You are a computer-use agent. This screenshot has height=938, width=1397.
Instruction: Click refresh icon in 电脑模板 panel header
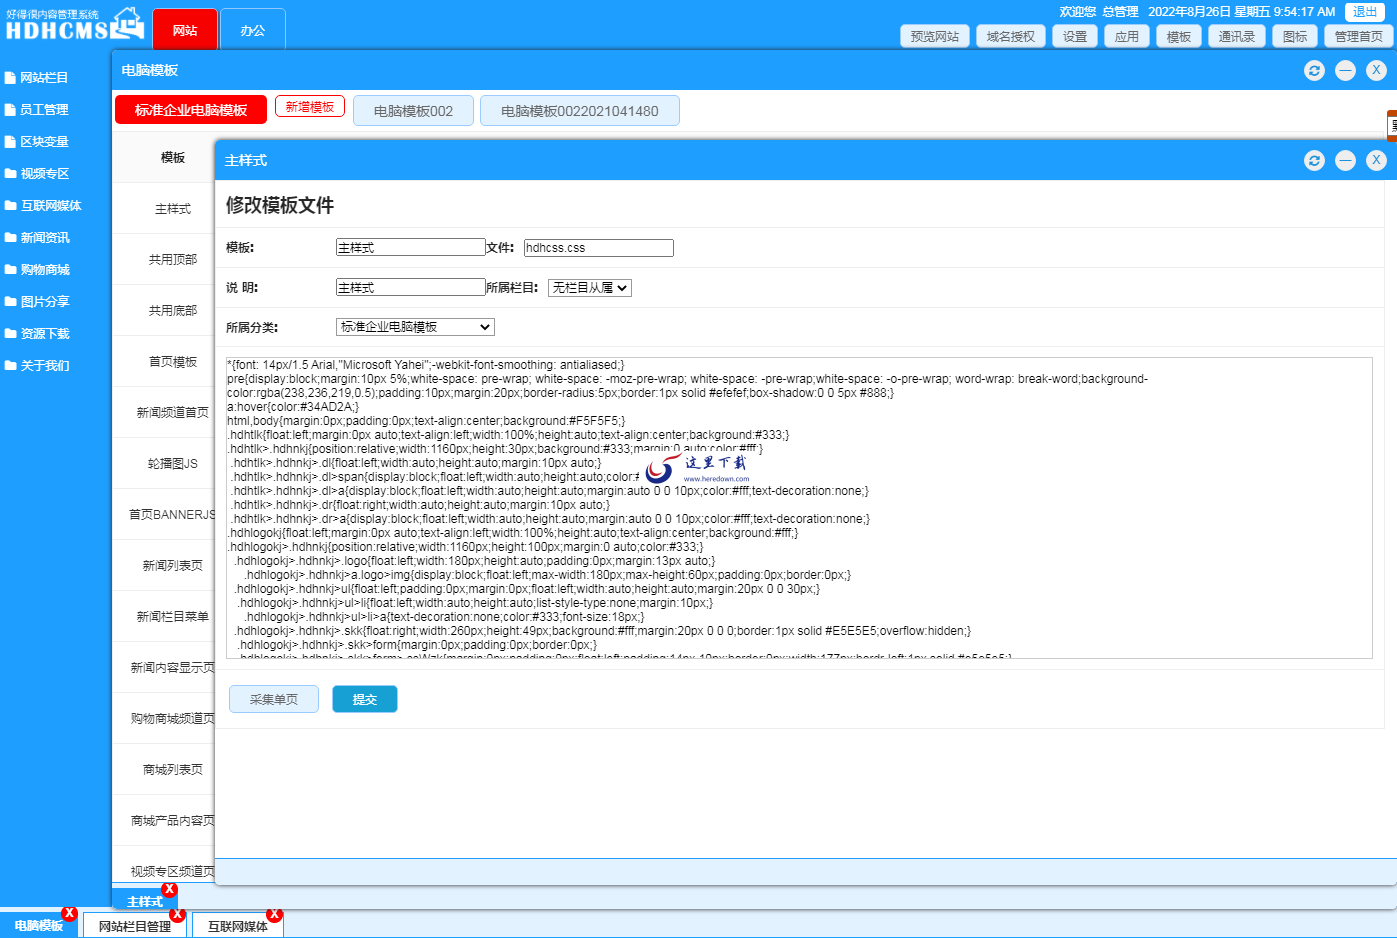[1314, 70]
